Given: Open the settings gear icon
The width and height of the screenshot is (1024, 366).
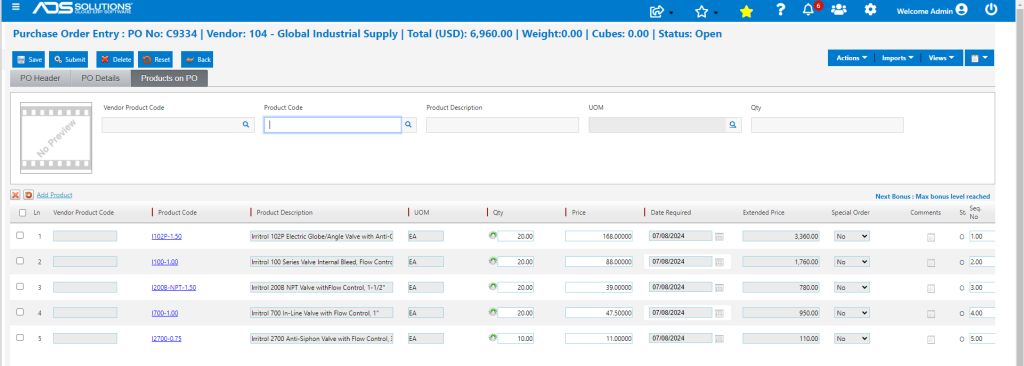Looking at the screenshot, I should click(870, 10).
